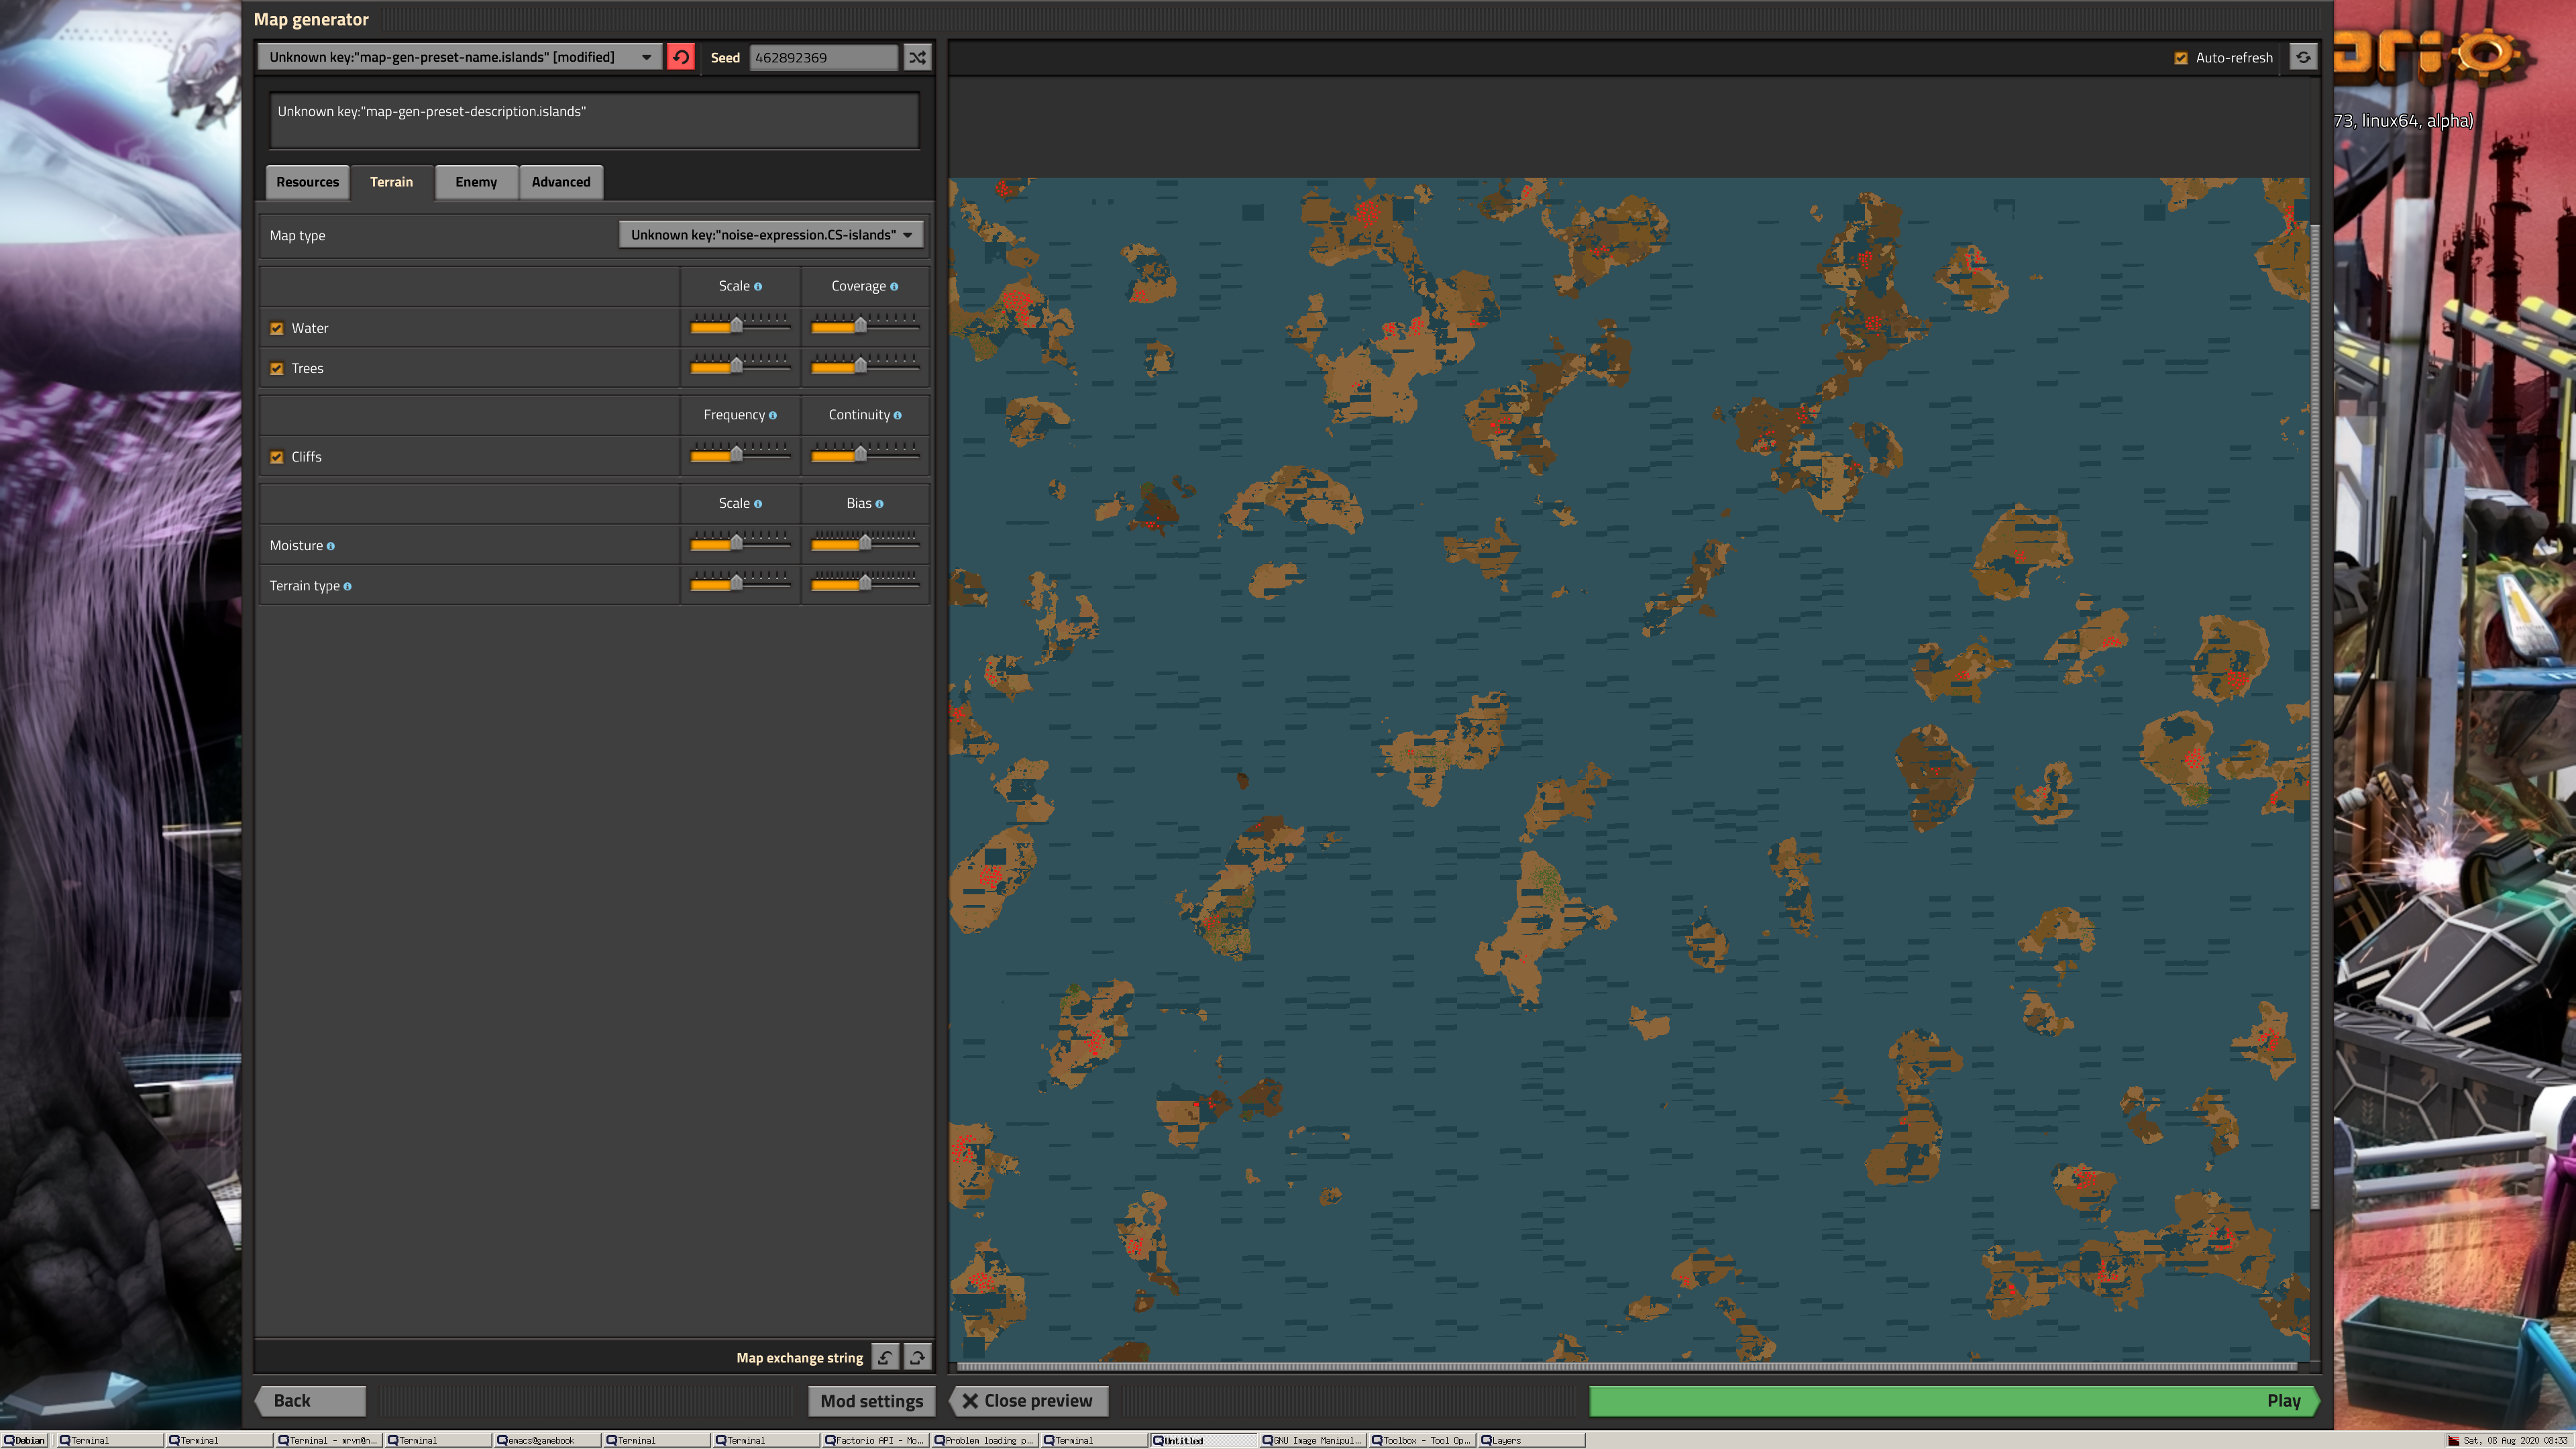Show info icon beside Moisture label
This screenshot has width=2576, height=1449.
coord(331,546)
